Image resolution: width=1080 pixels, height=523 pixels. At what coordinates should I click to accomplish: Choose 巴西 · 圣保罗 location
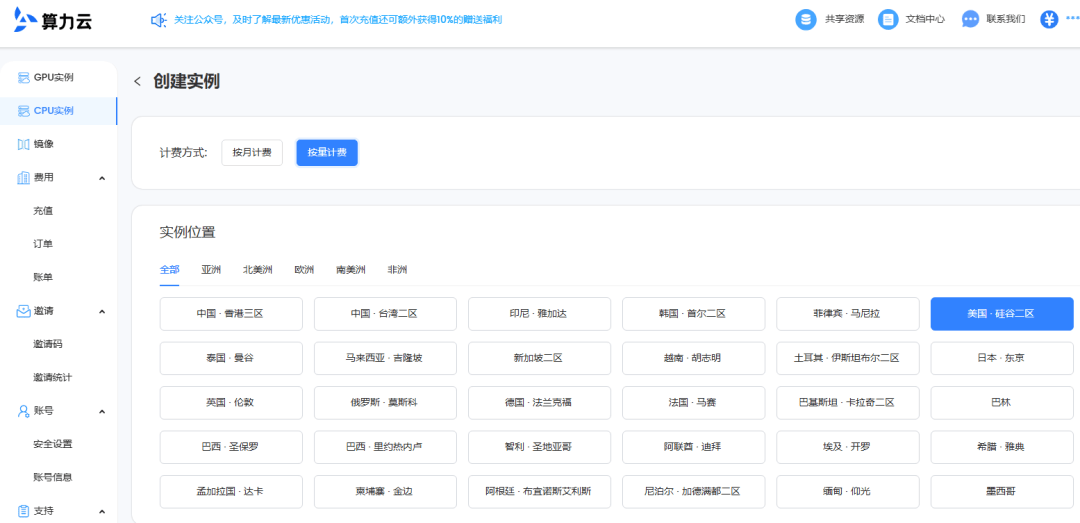pyautogui.click(x=231, y=447)
